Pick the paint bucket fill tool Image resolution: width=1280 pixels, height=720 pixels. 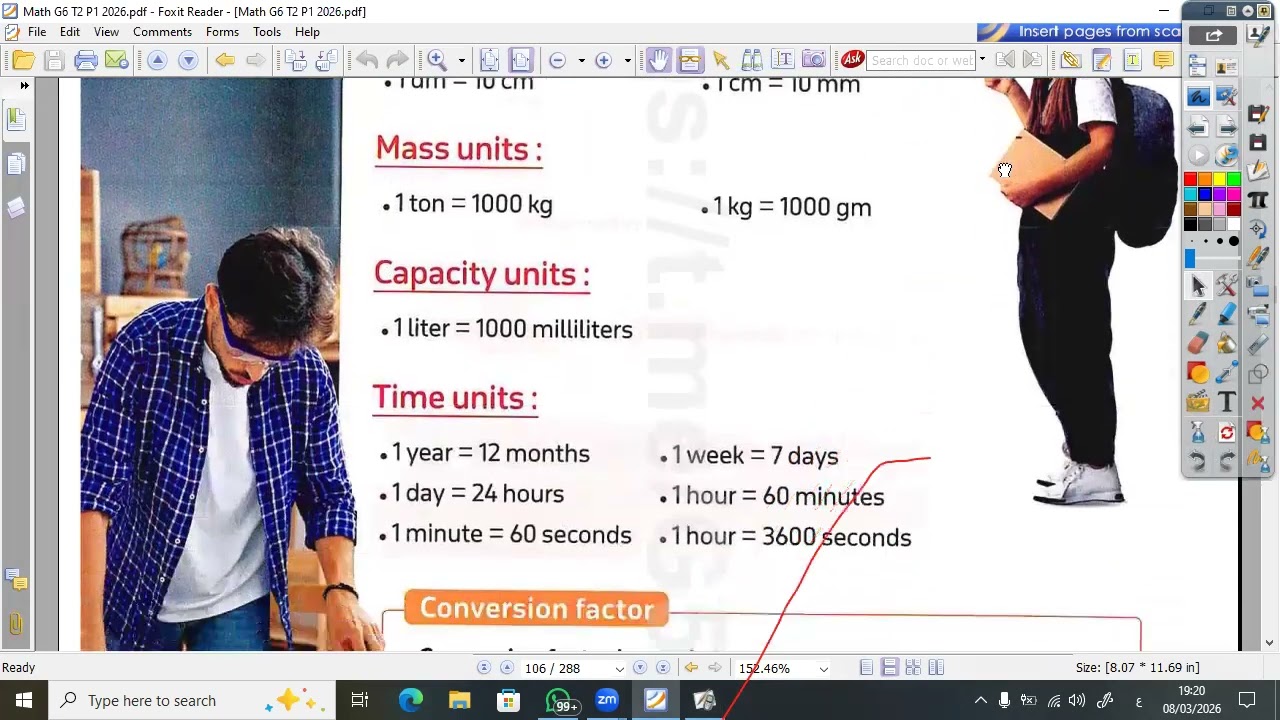pyautogui.click(x=1227, y=343)
